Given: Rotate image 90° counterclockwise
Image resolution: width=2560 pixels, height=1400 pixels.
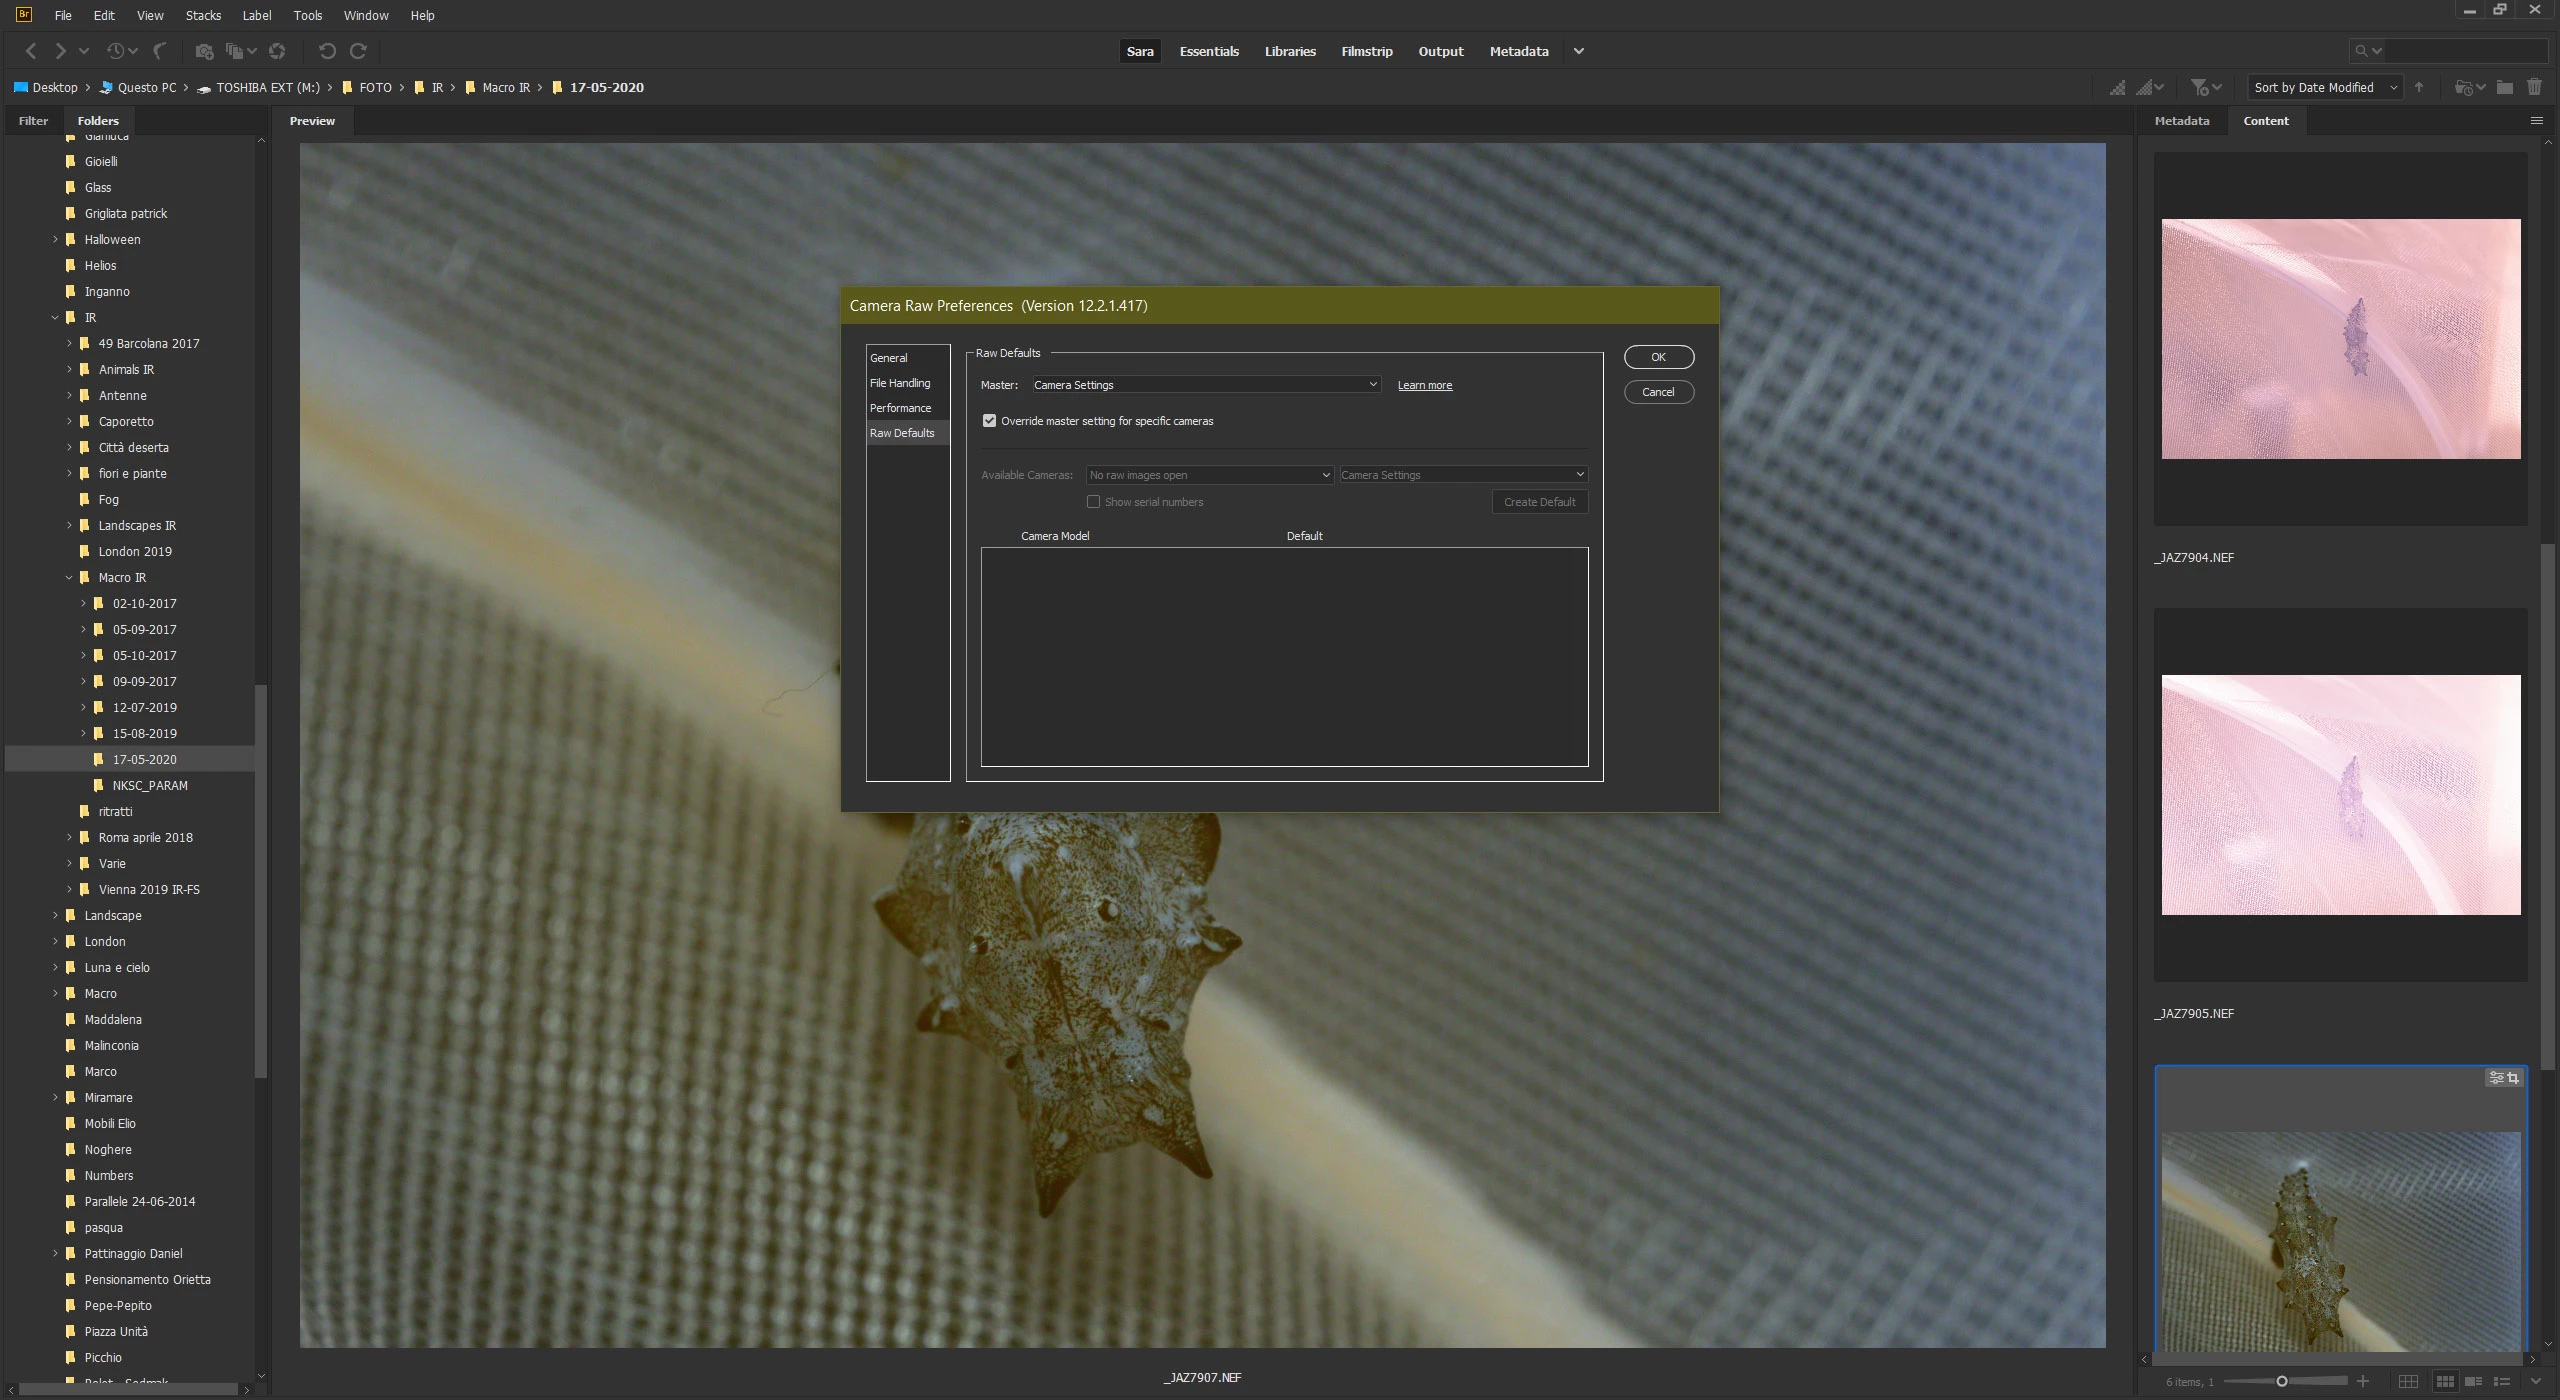Looking at the screenshot, I should 326,51.
